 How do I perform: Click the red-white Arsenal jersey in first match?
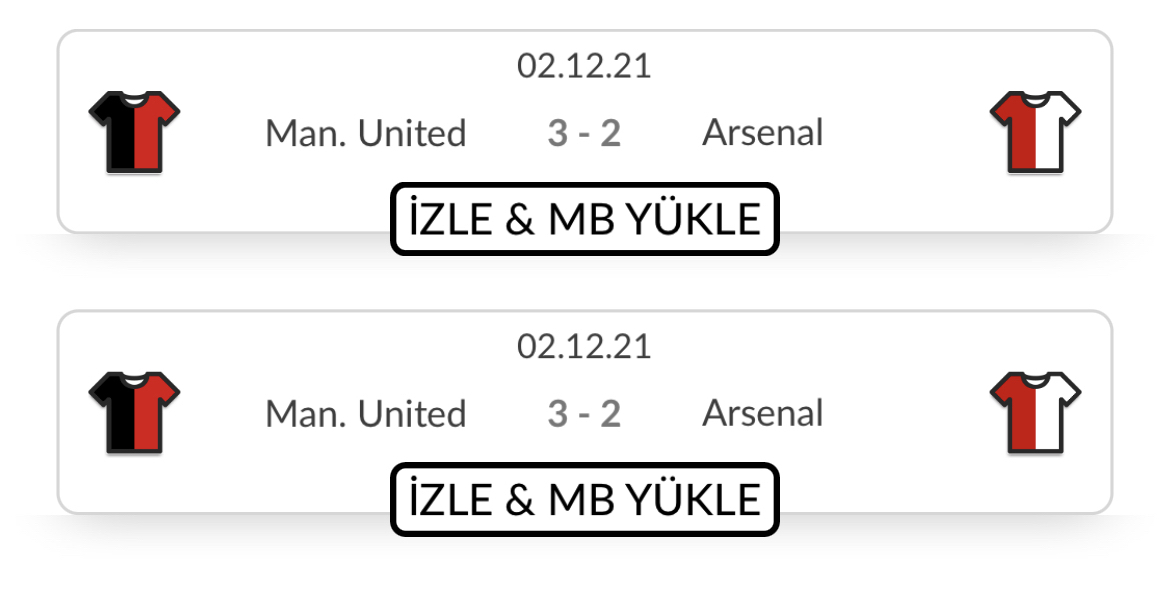point(1035,132)
